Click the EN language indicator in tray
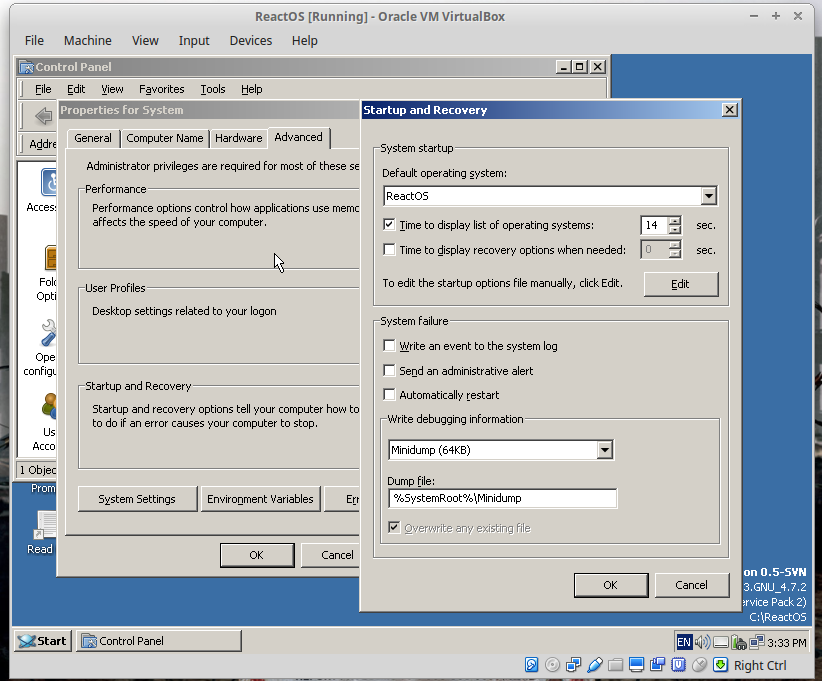This screenshot has height=681, width=822. pos(684,642)
